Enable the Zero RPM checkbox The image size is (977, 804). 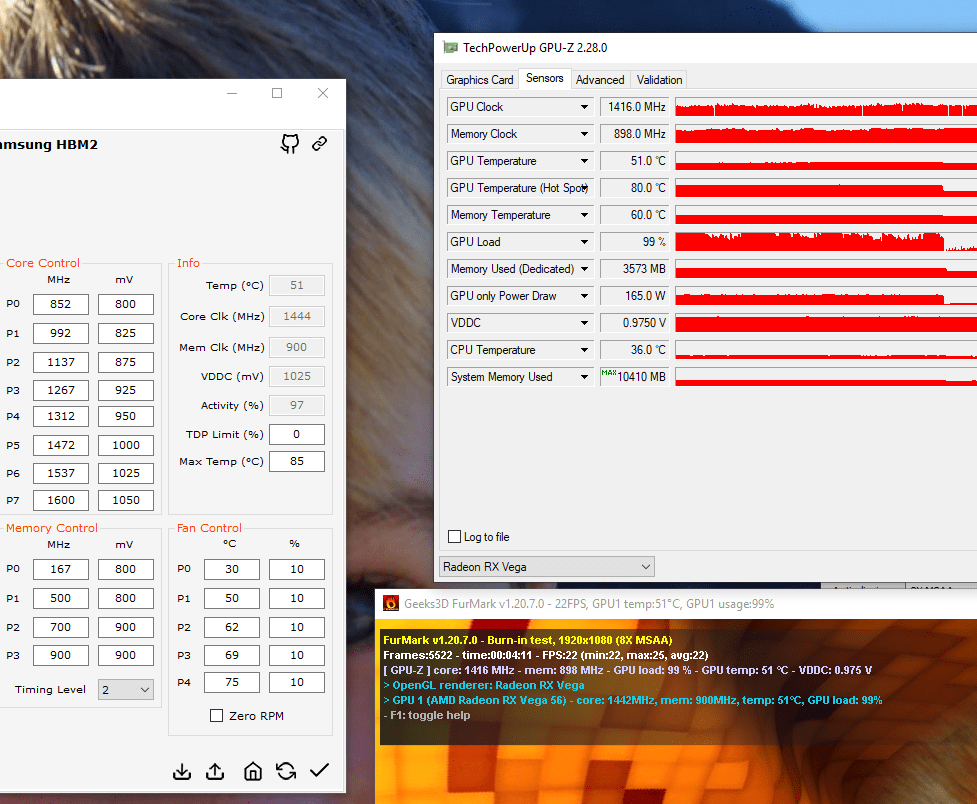click(216, 715)
